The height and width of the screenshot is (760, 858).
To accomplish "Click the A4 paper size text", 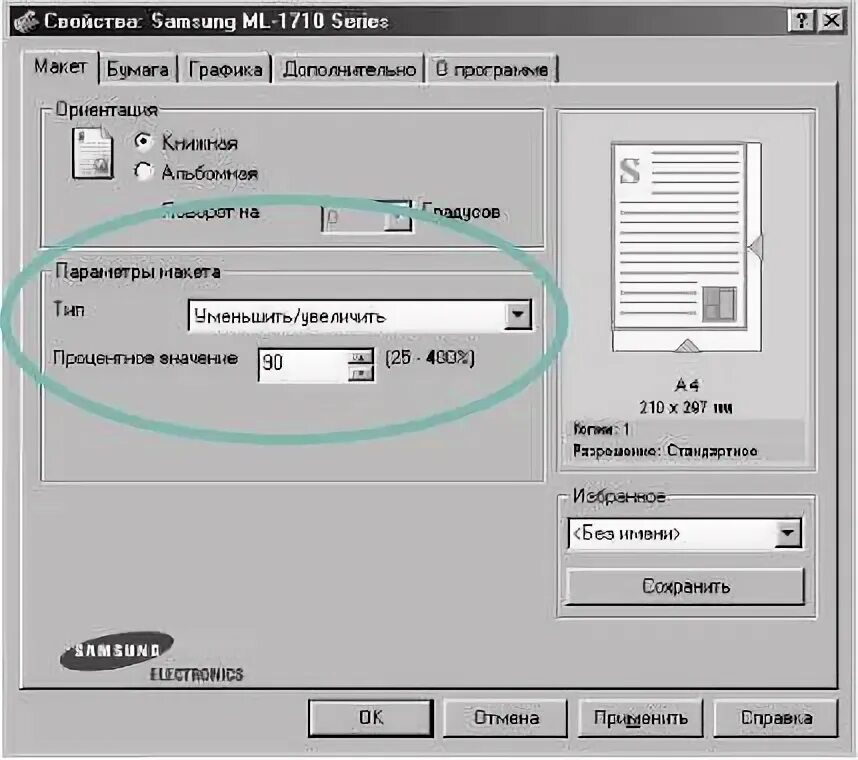I will [x=687, y=385].
